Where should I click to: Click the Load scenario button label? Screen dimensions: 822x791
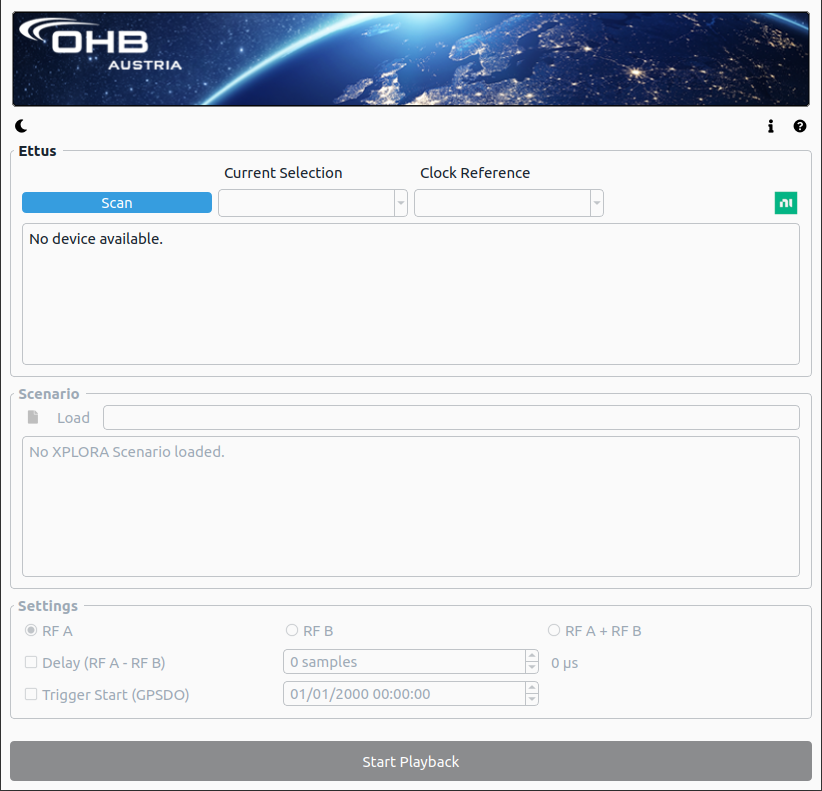[73, 418]
